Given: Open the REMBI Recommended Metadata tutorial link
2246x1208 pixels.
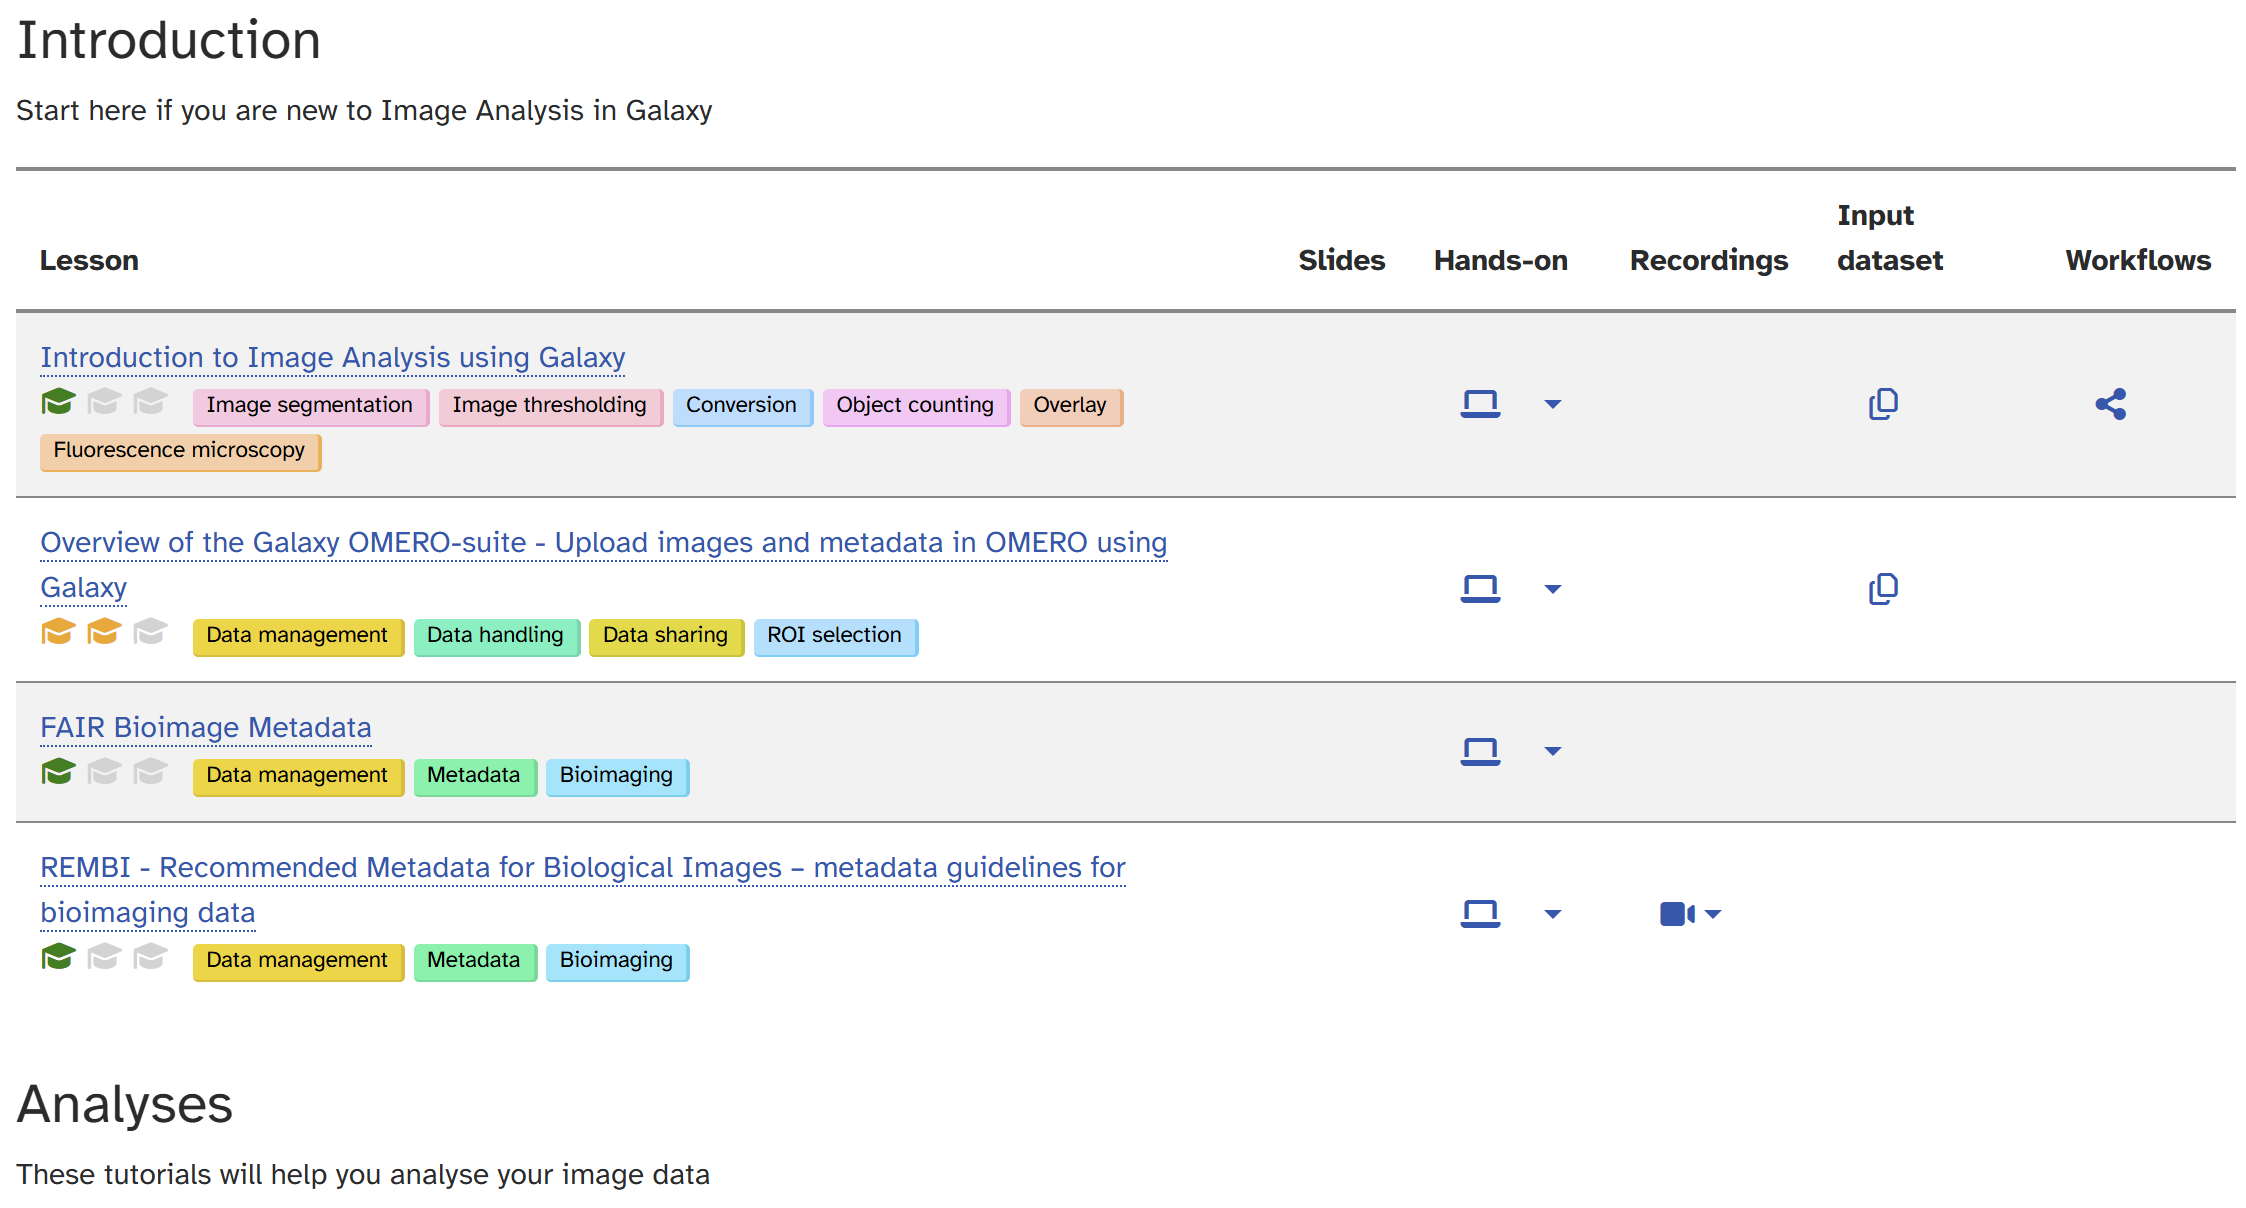Looking at the screenshot, I should tap(582, 867).
